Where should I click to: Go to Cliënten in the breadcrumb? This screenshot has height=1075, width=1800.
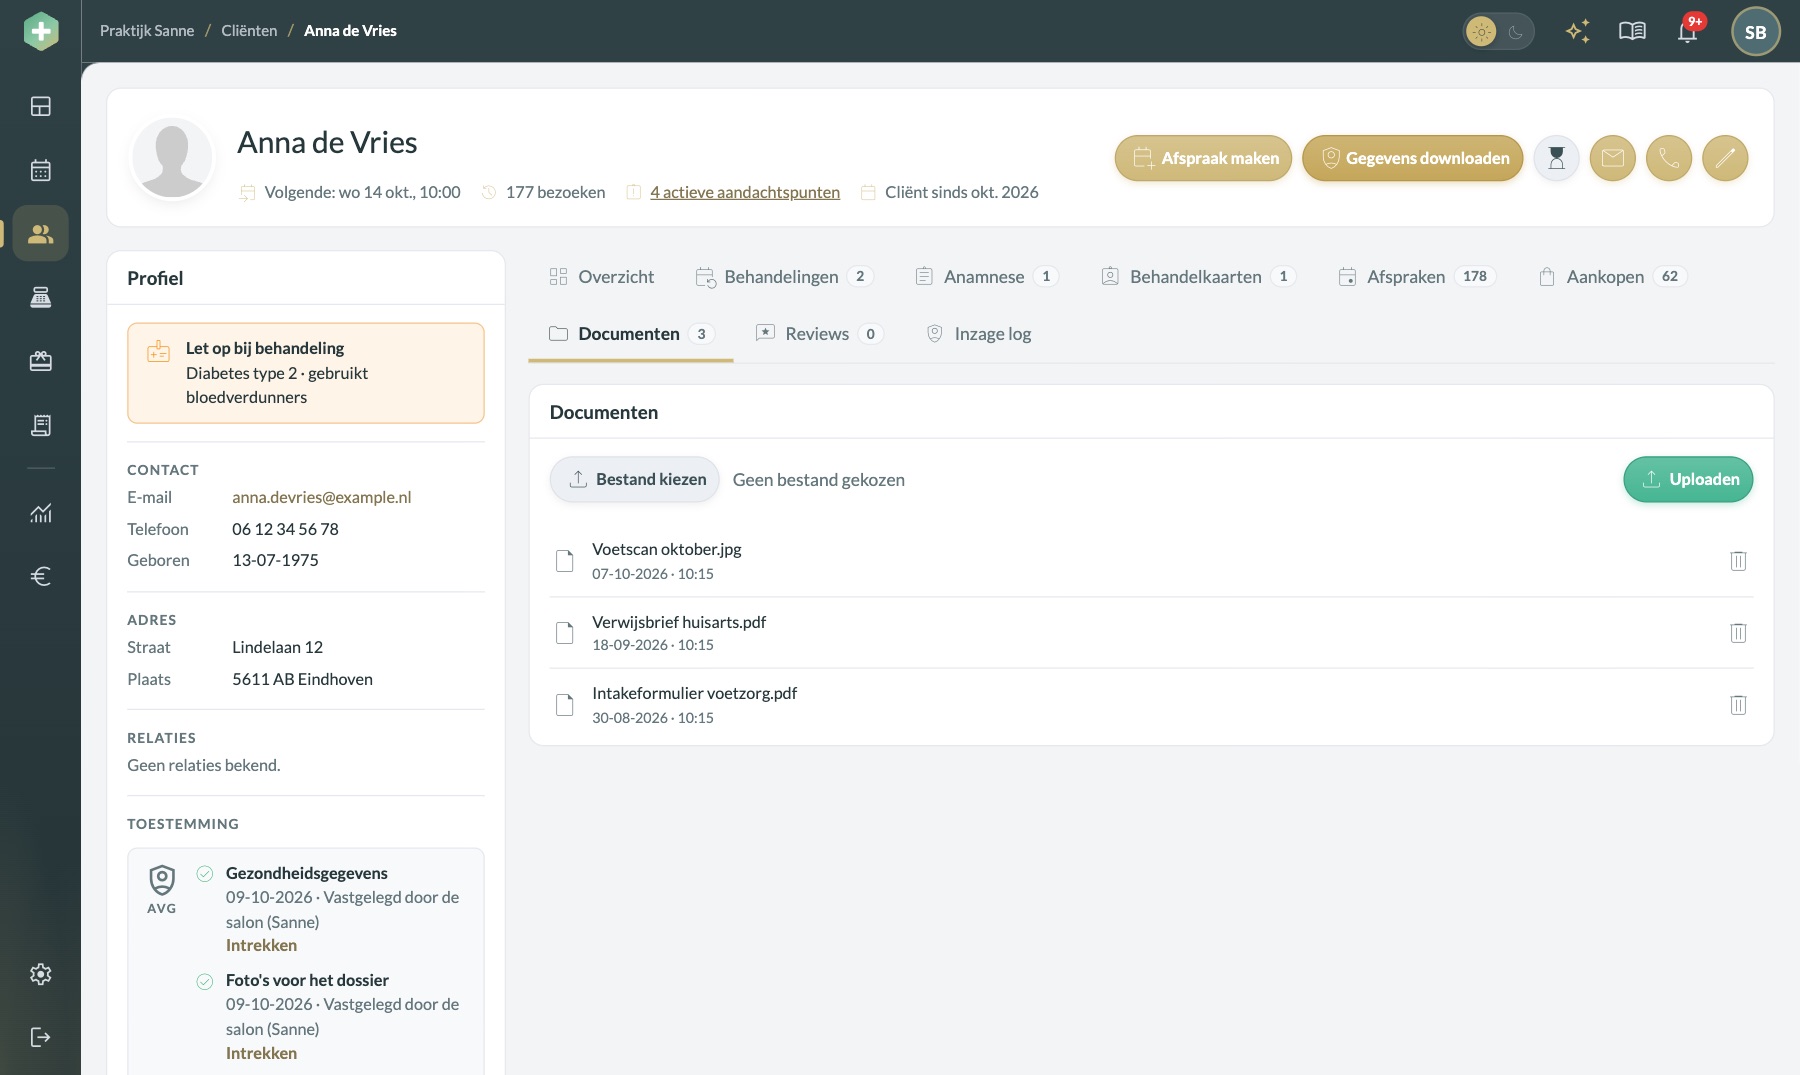[x=249, y=31]
